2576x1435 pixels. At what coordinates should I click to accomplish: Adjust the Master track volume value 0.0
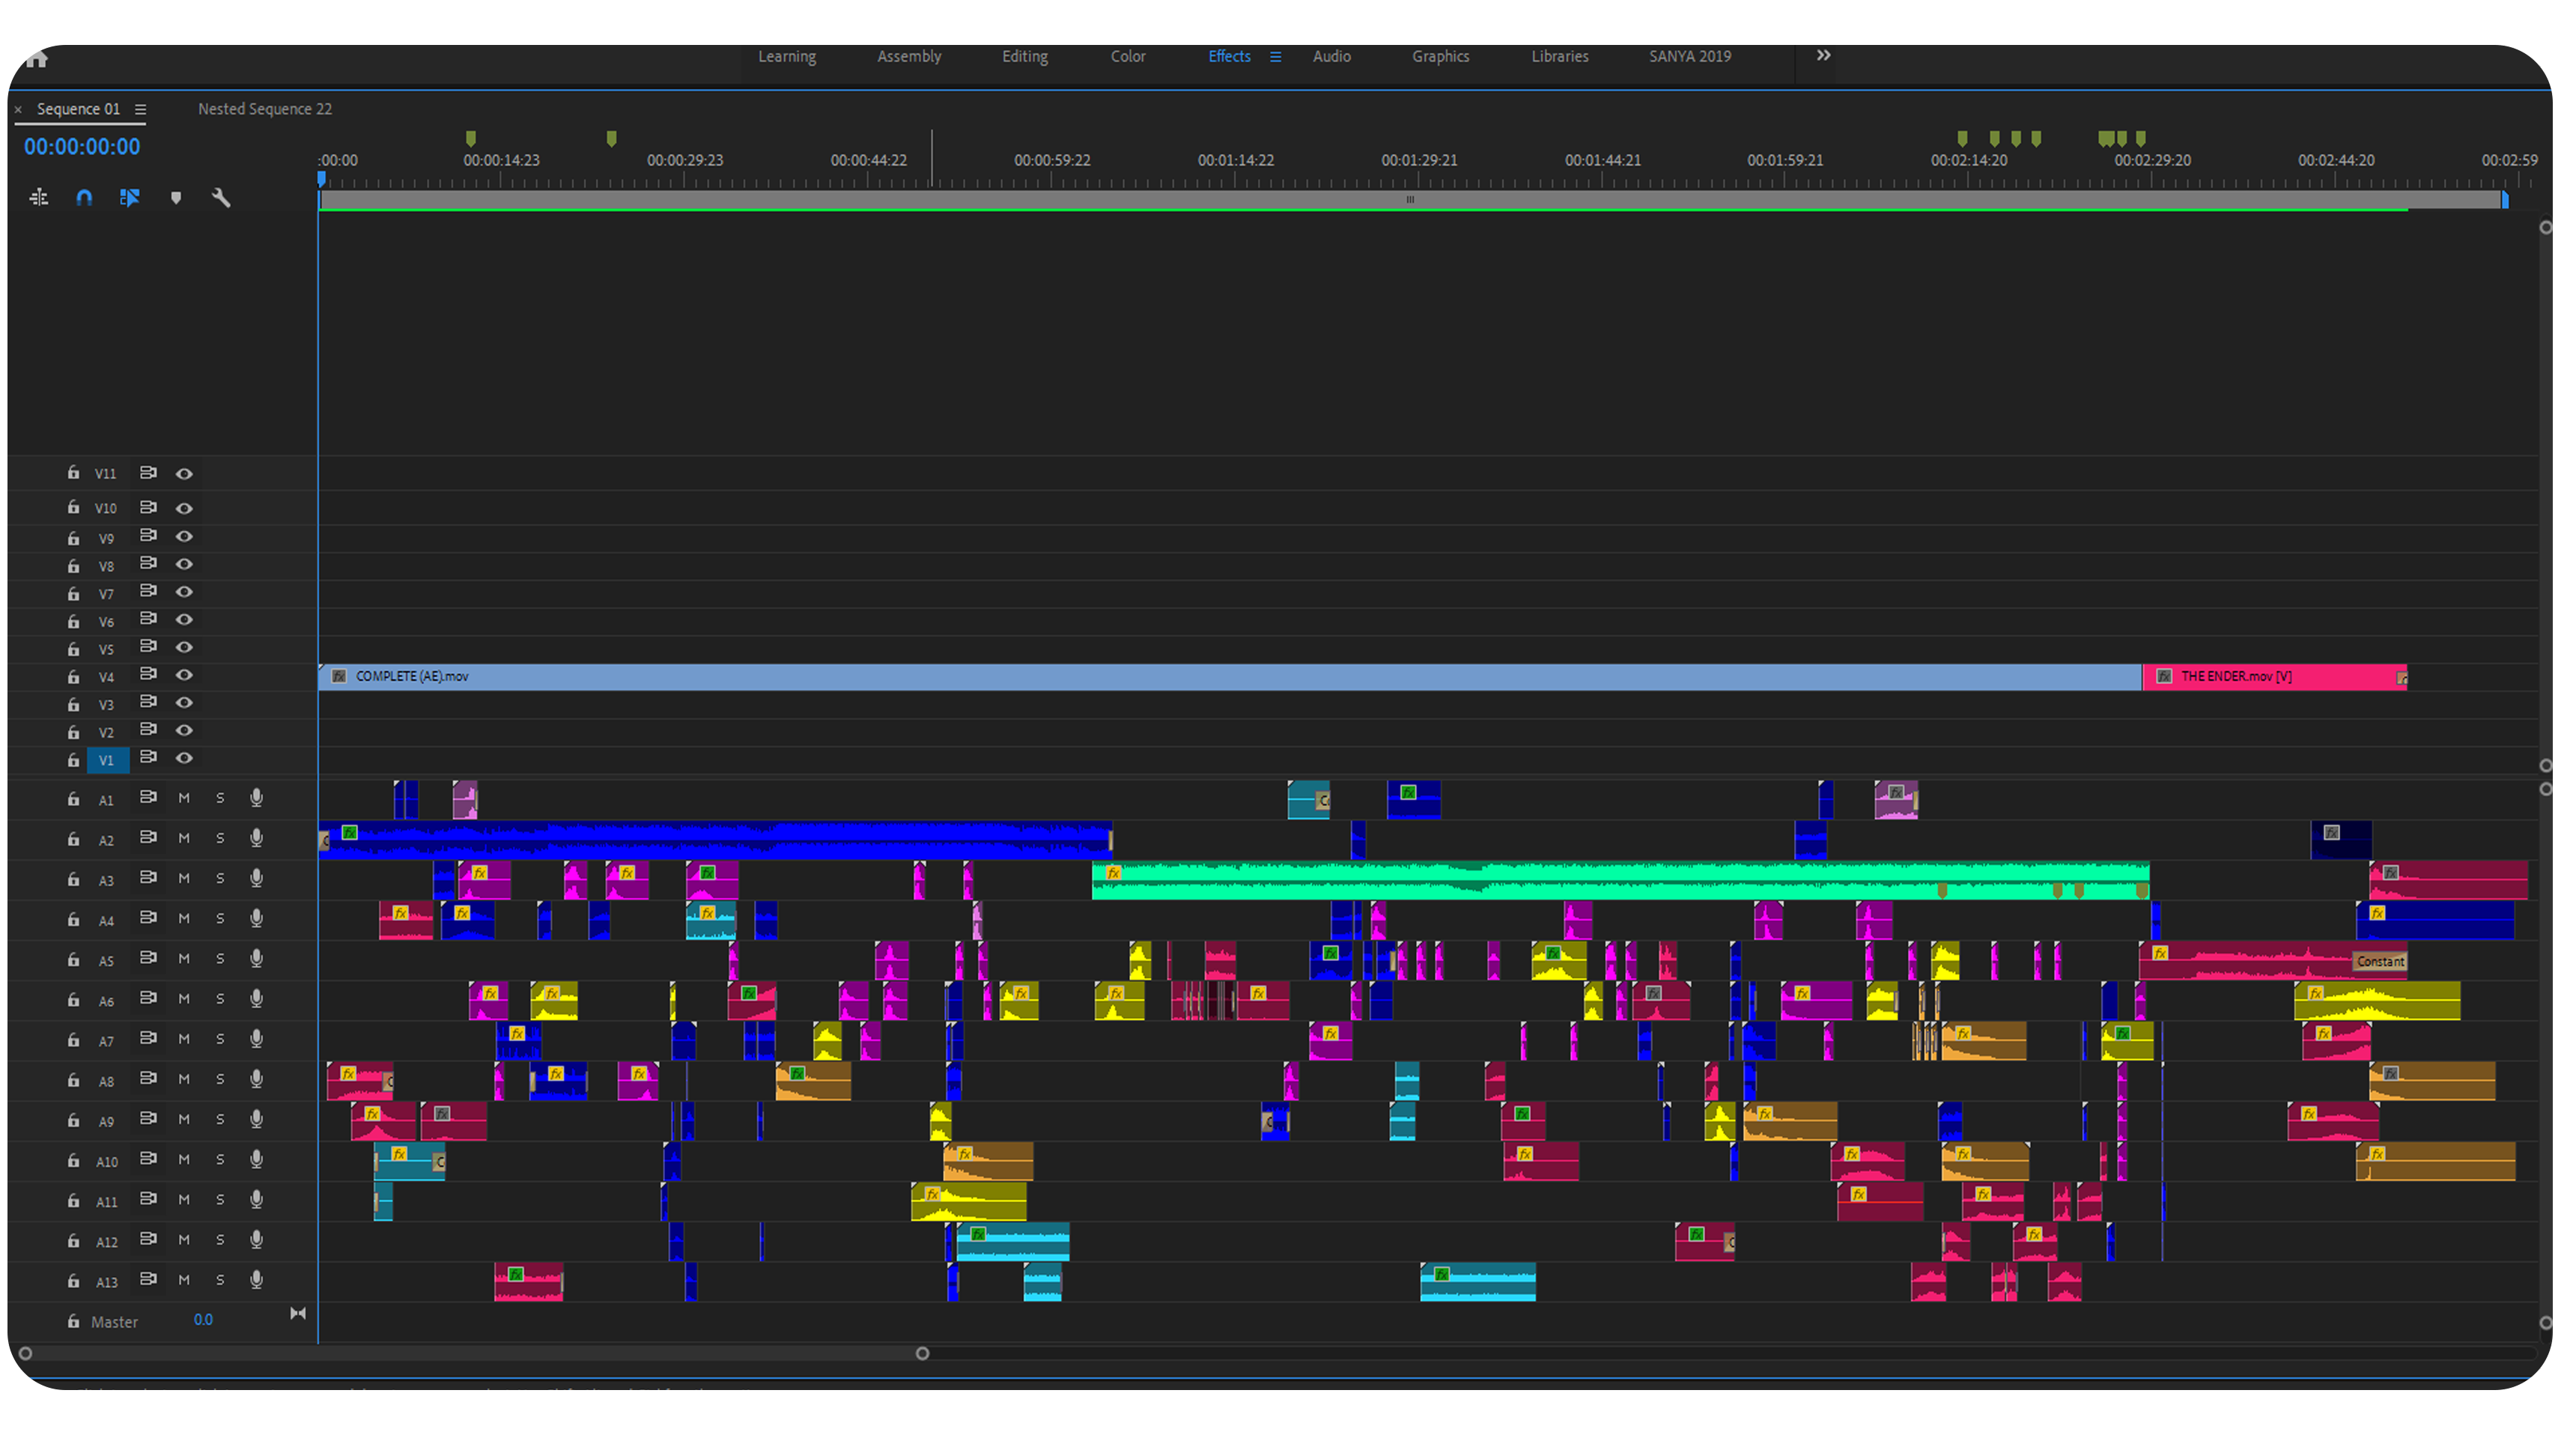tap(202, 1320)
